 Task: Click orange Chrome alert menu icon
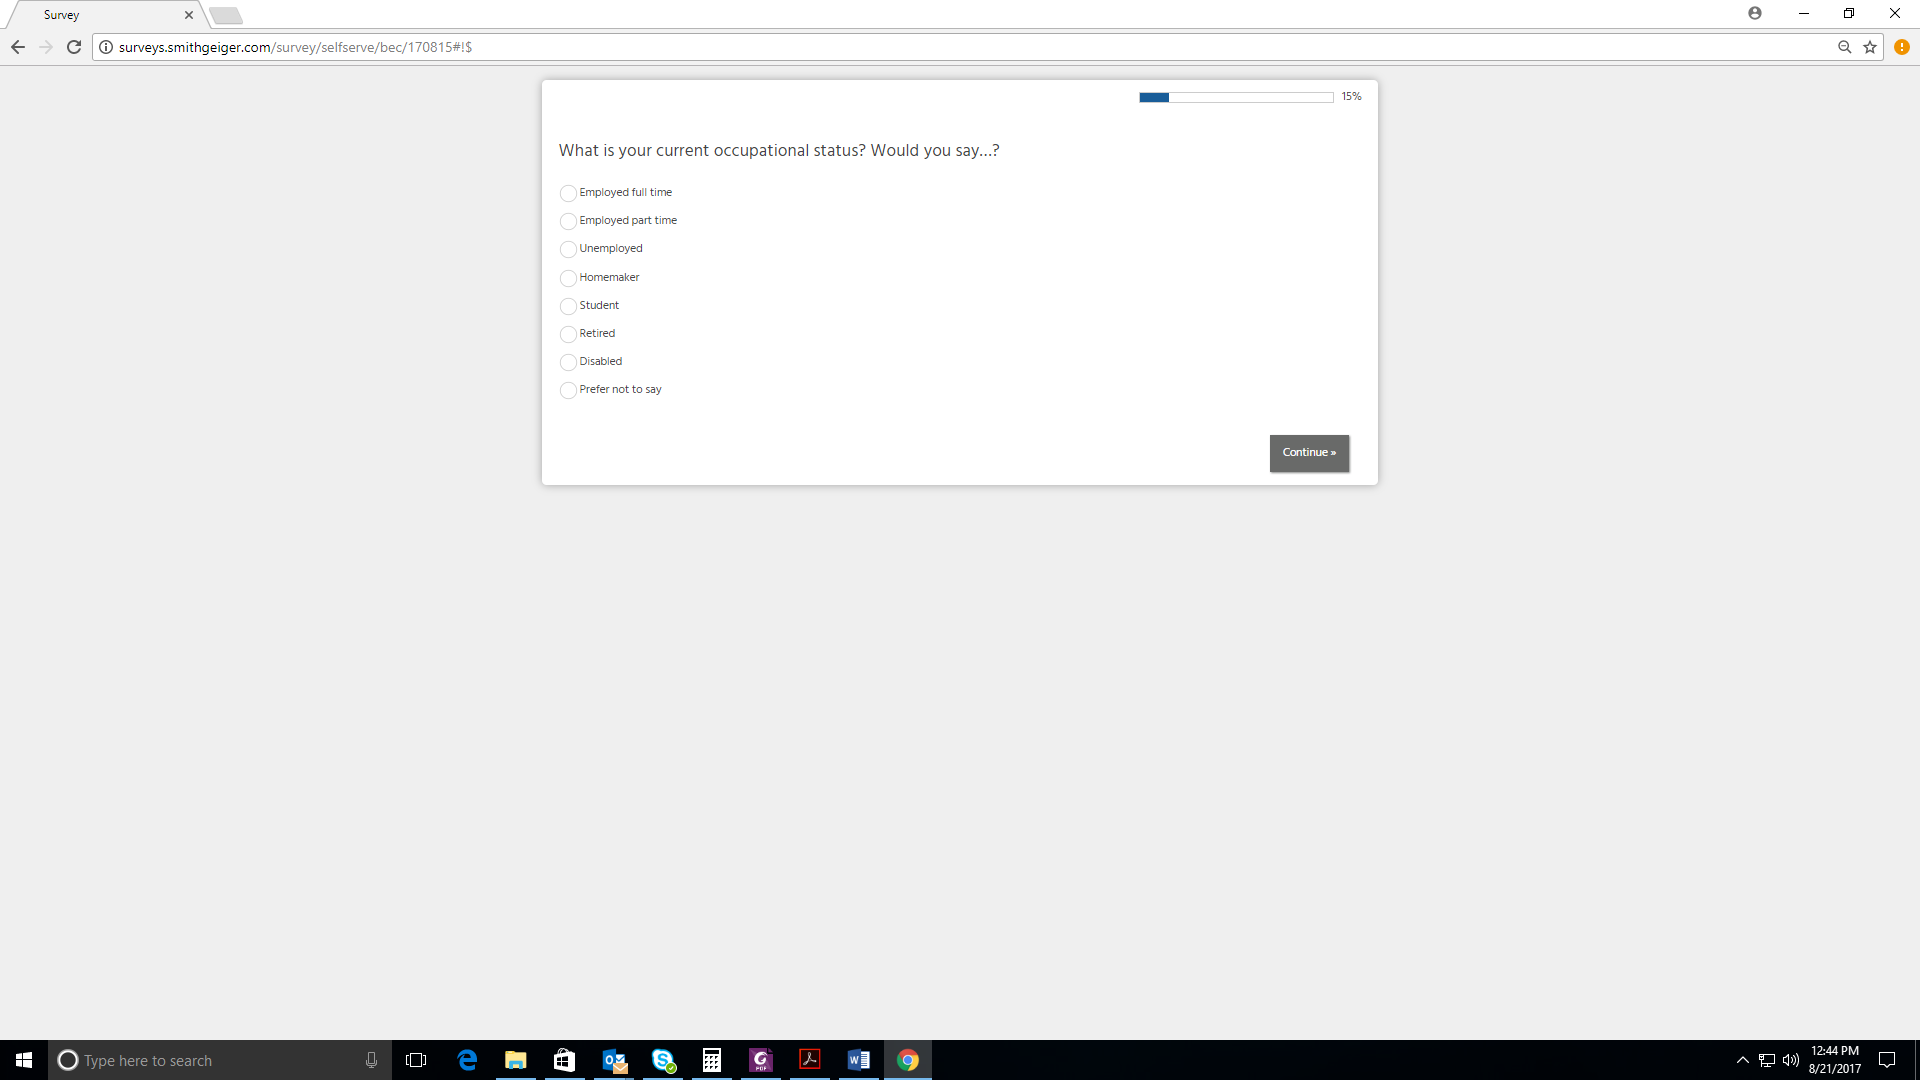1902,47
